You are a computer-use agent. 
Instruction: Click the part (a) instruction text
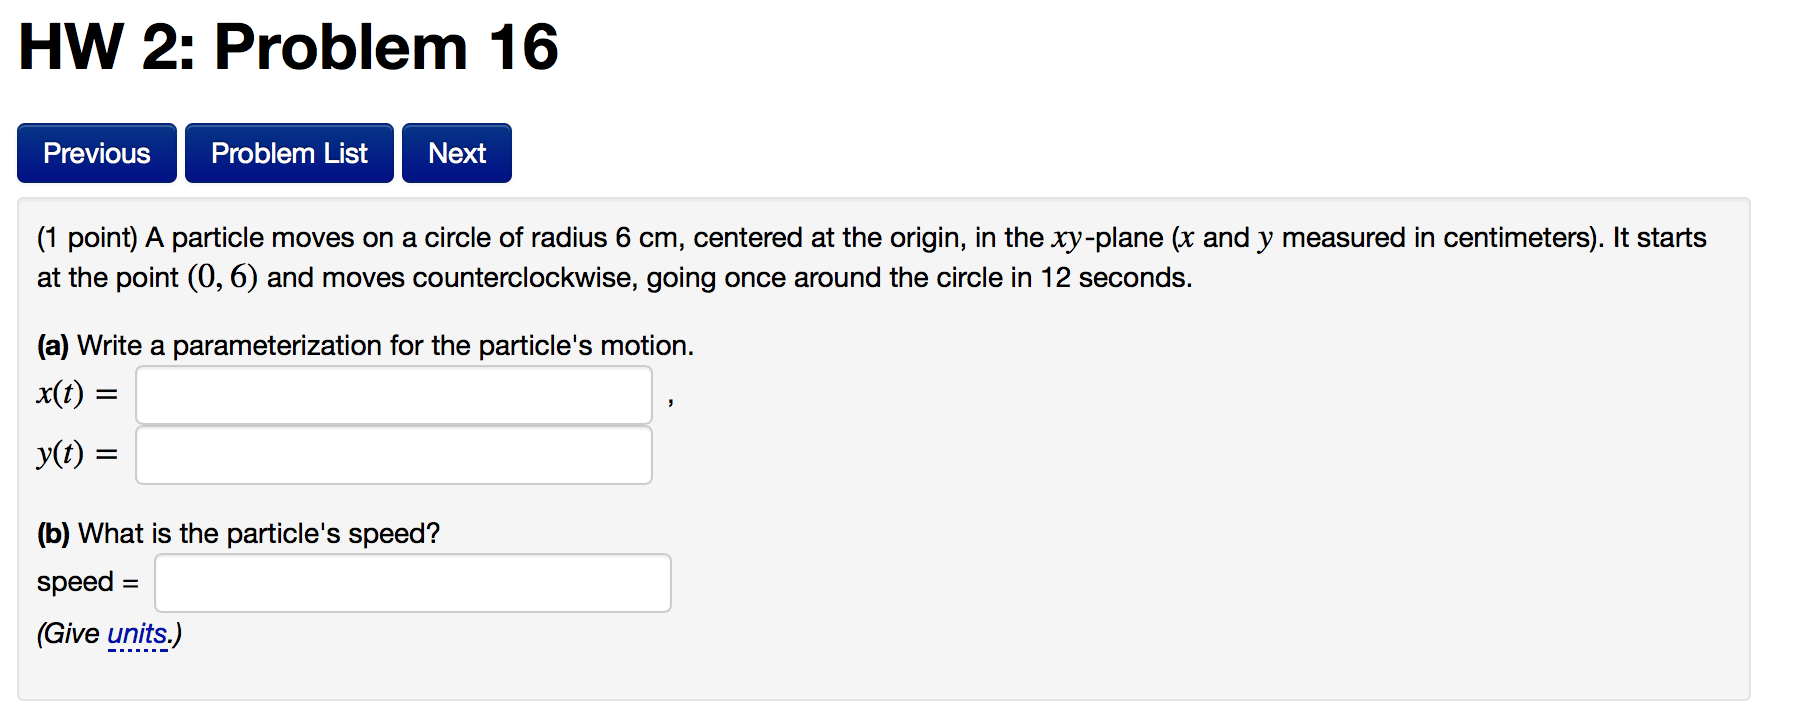tap(364, 345)
